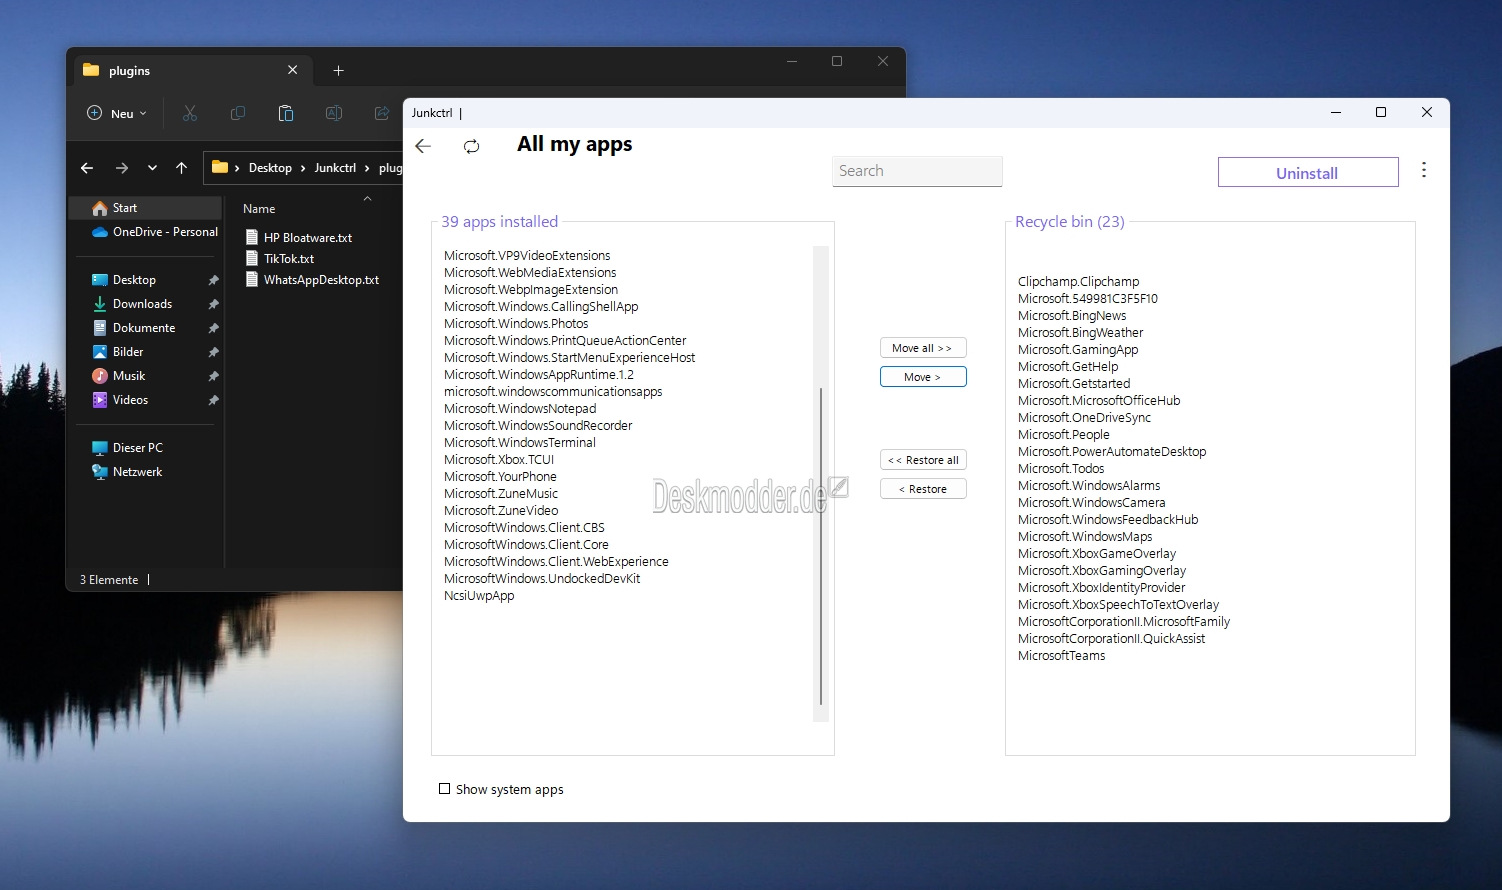This screenshot has width=1502, height=890.
Task: Go back in File Explorer navigation
Action: pos(87,168)
